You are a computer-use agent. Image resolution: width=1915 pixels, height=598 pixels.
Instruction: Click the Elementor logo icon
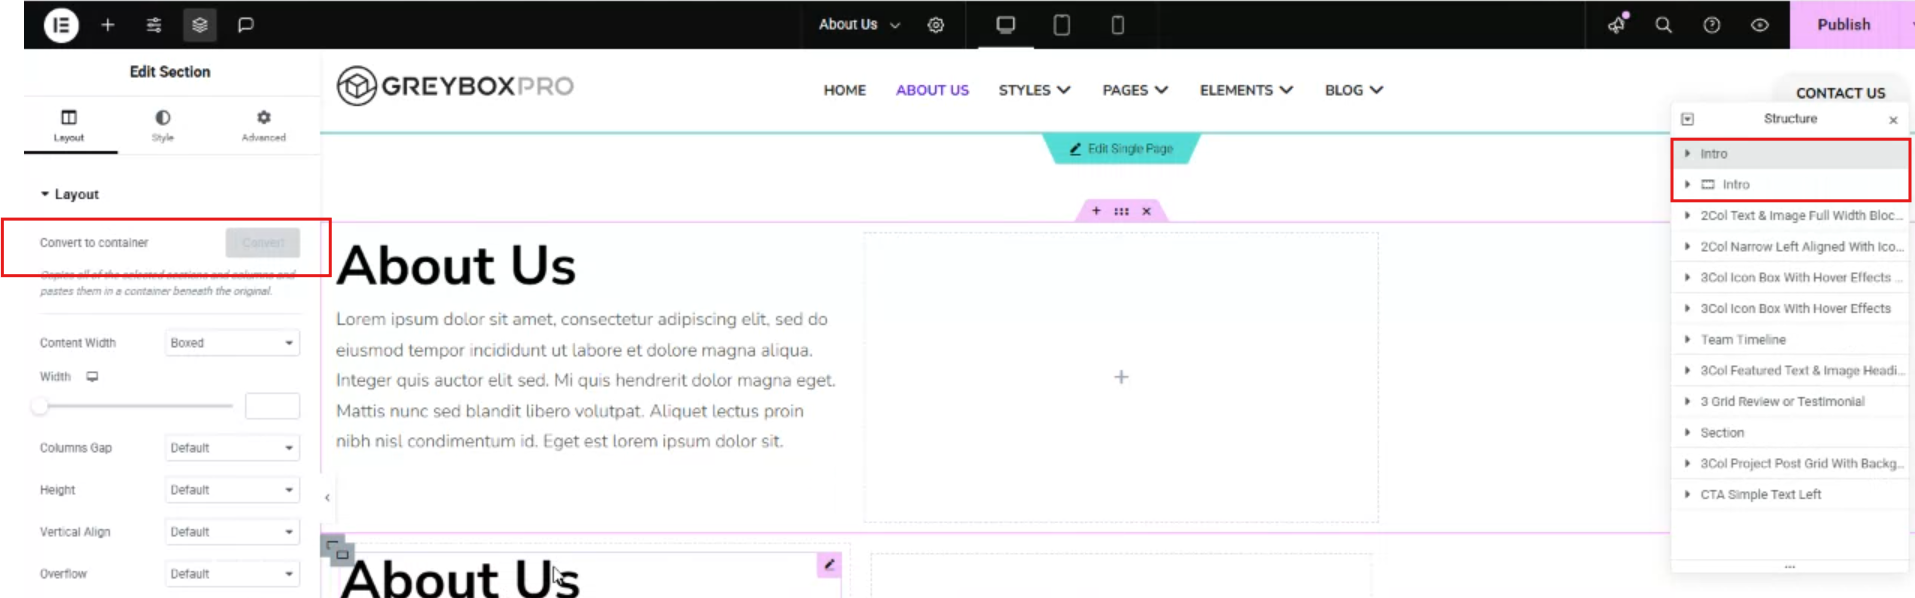click(61, 25)
